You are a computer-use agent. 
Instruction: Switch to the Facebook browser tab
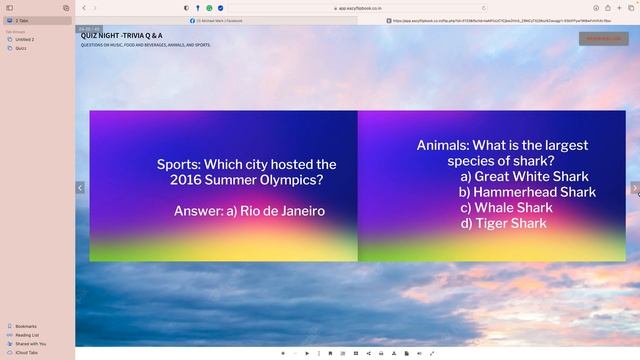pyautogui.click(x=216, y=20)
